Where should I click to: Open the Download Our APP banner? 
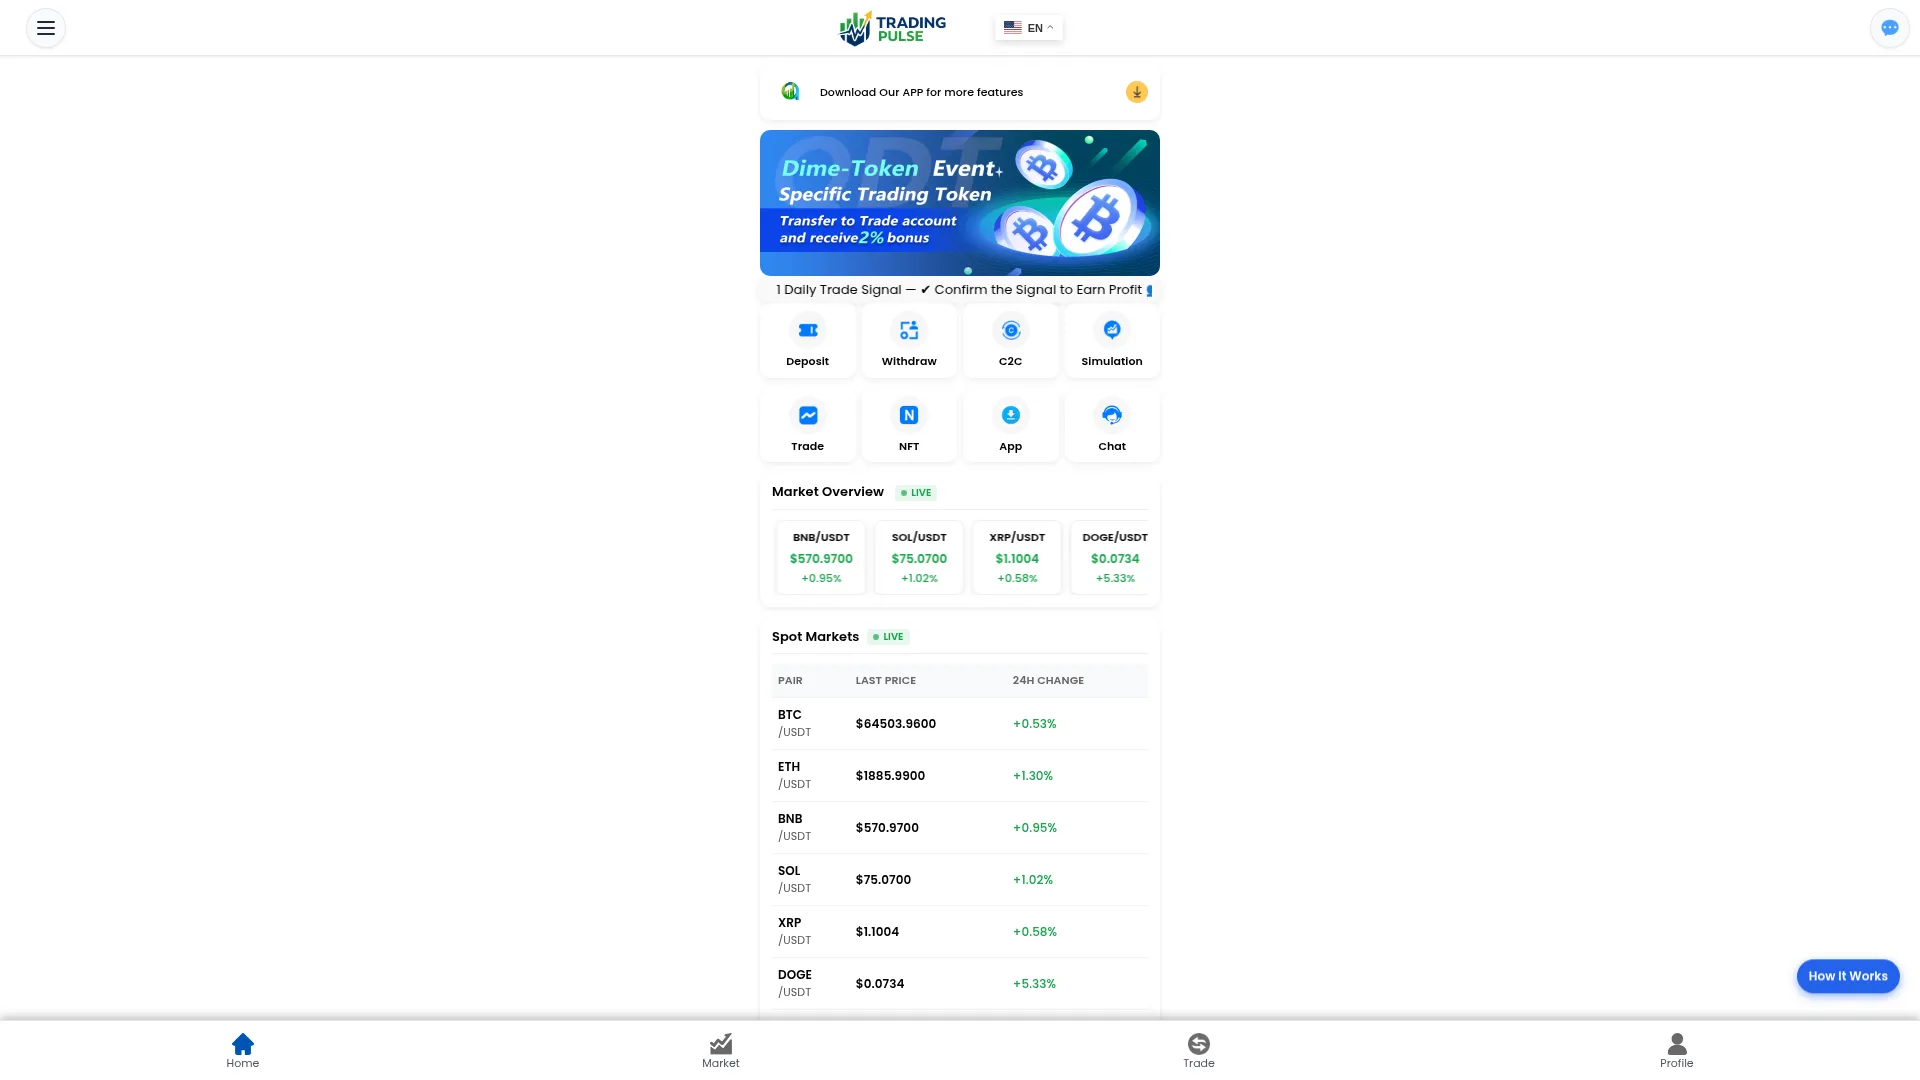coord(960,92)
